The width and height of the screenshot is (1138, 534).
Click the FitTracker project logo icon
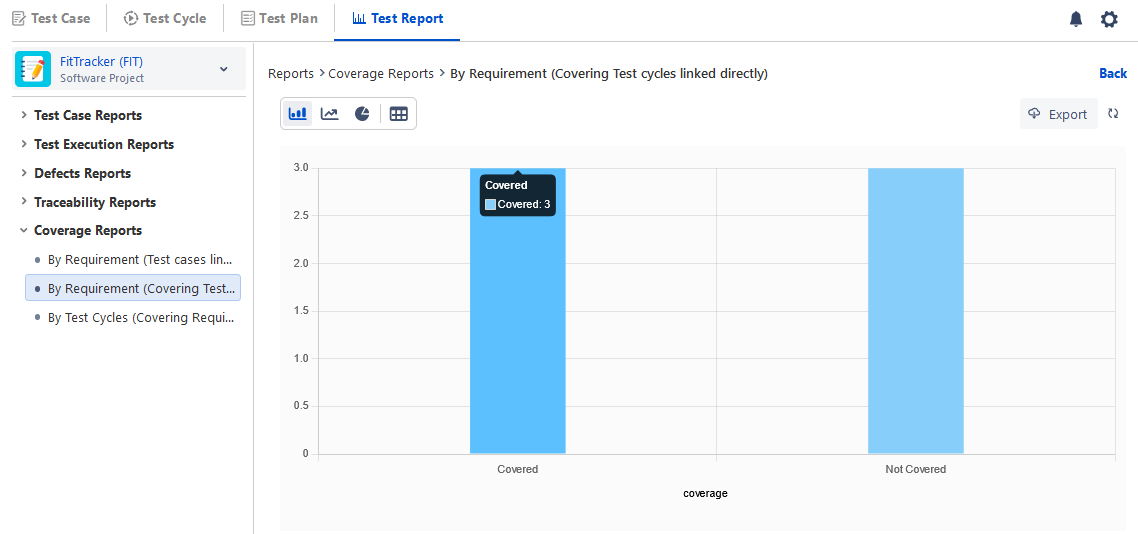(33, 69)
